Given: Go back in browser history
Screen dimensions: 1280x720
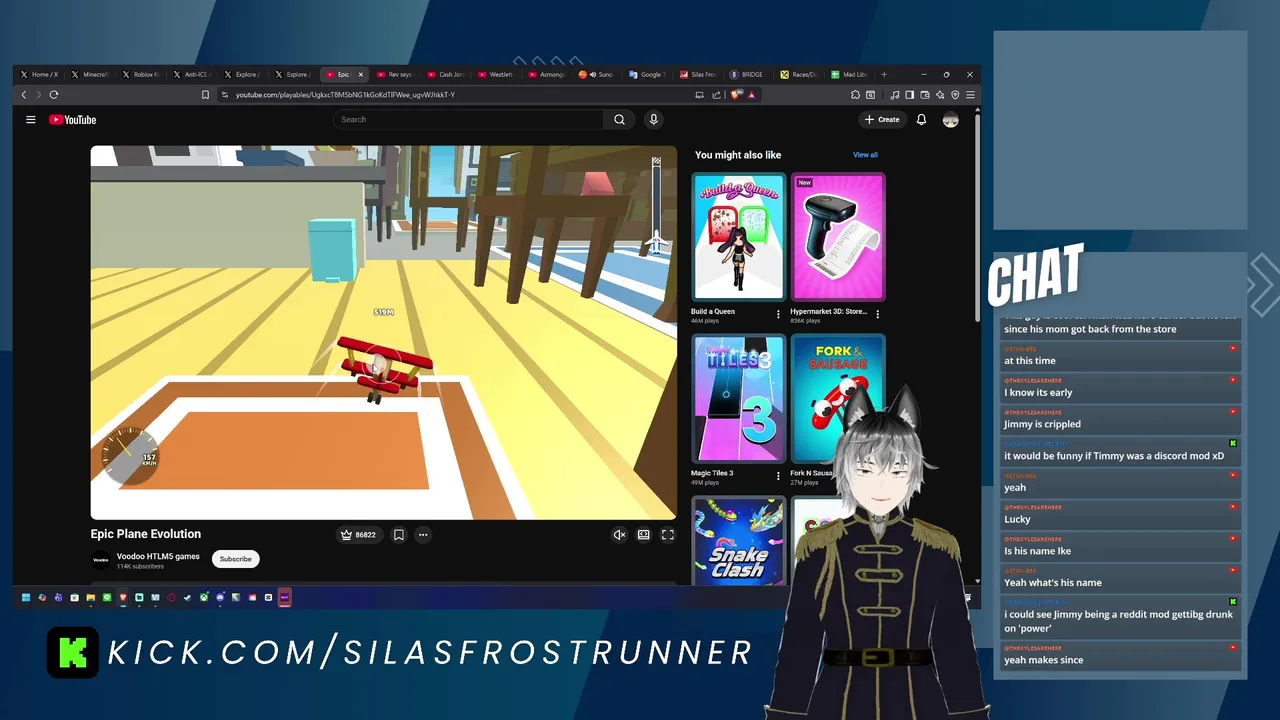Looking at the screenshot, I should (24, 95).
